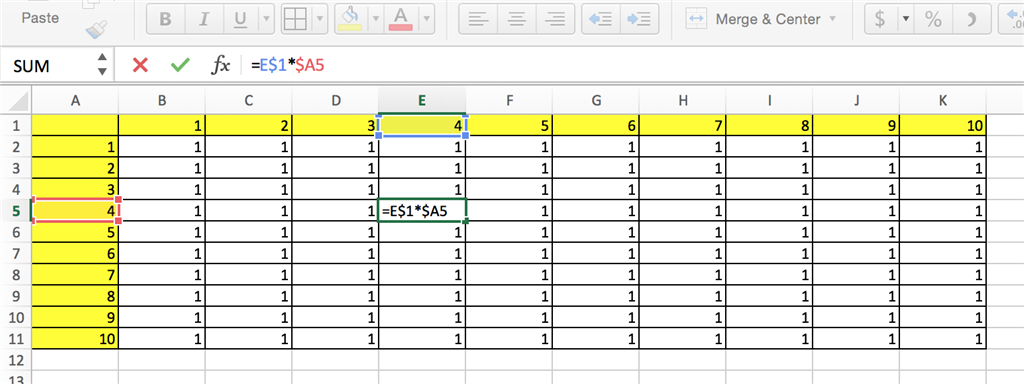Open the font color dropdown arrow

pos(426,19)
